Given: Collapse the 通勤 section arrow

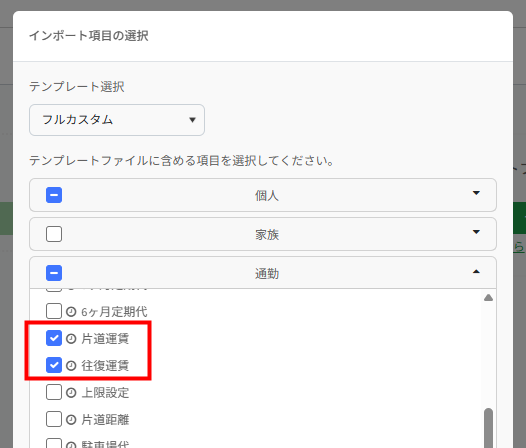Looking at the screenshot, I should [476, 271].
